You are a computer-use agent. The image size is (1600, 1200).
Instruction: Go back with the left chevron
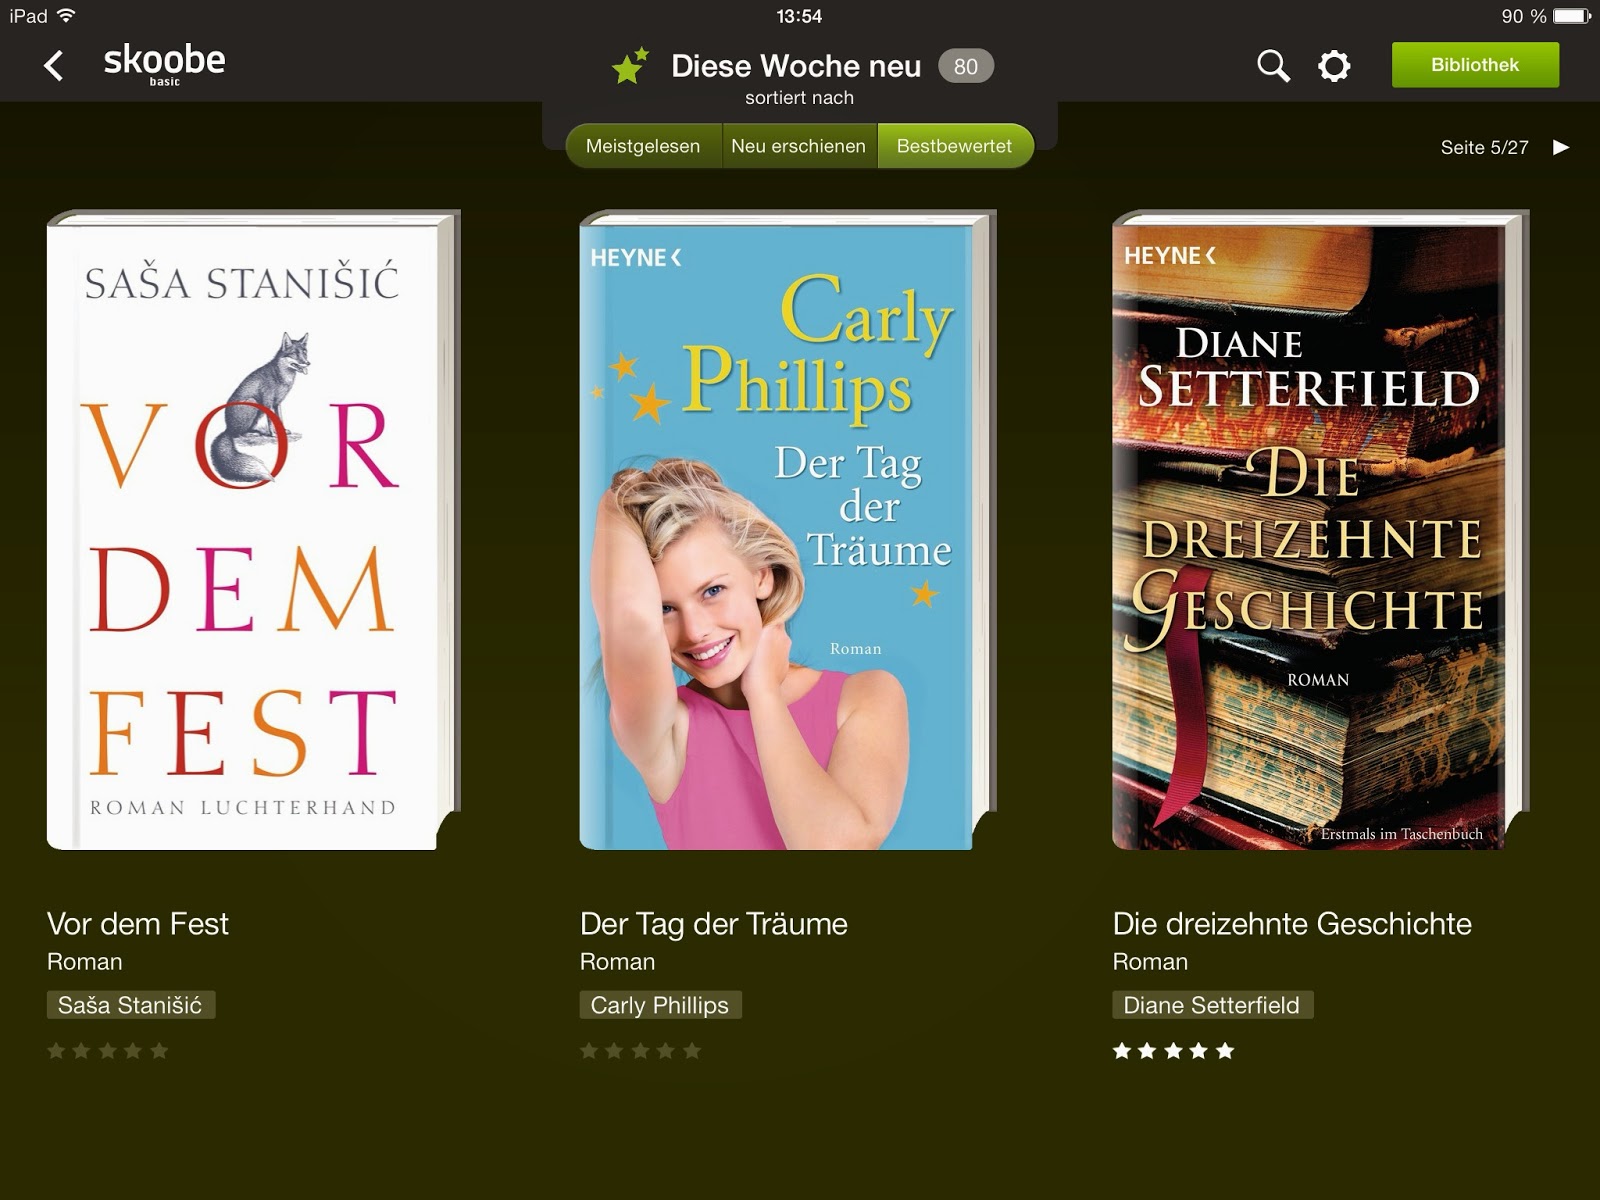(54, 66)
